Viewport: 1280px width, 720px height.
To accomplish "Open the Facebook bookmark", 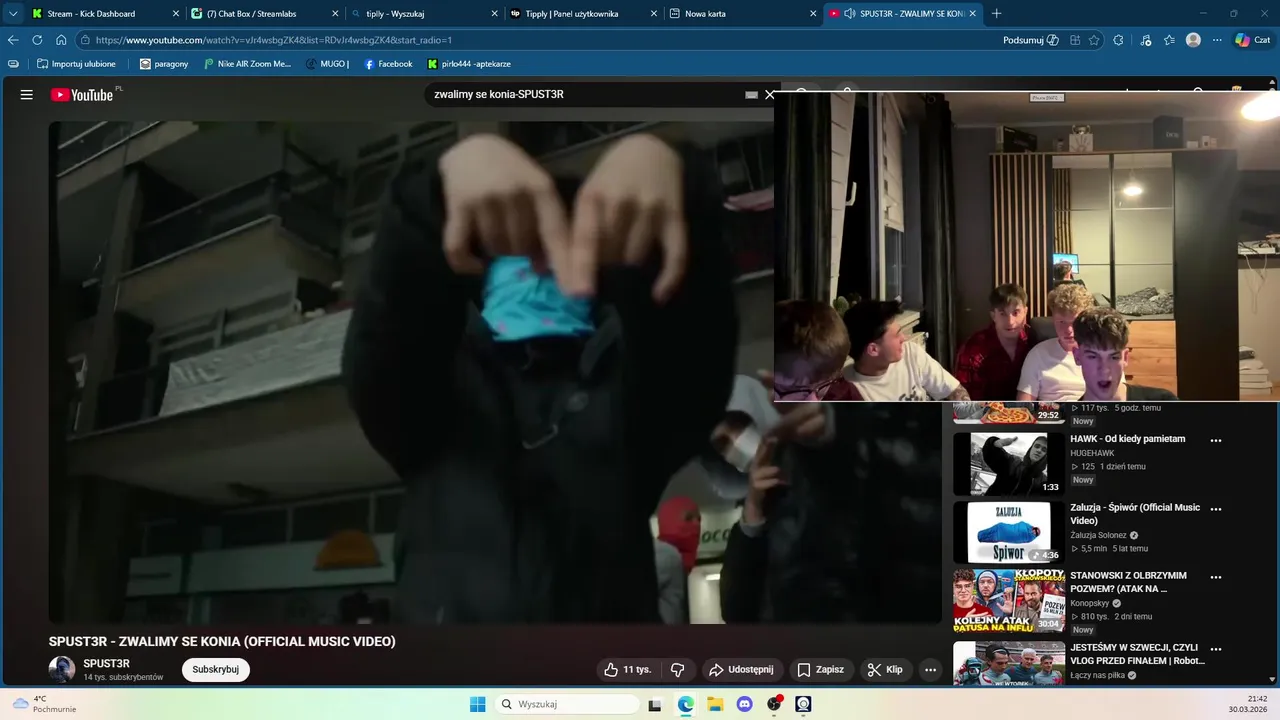I will (x=388, y=64).
